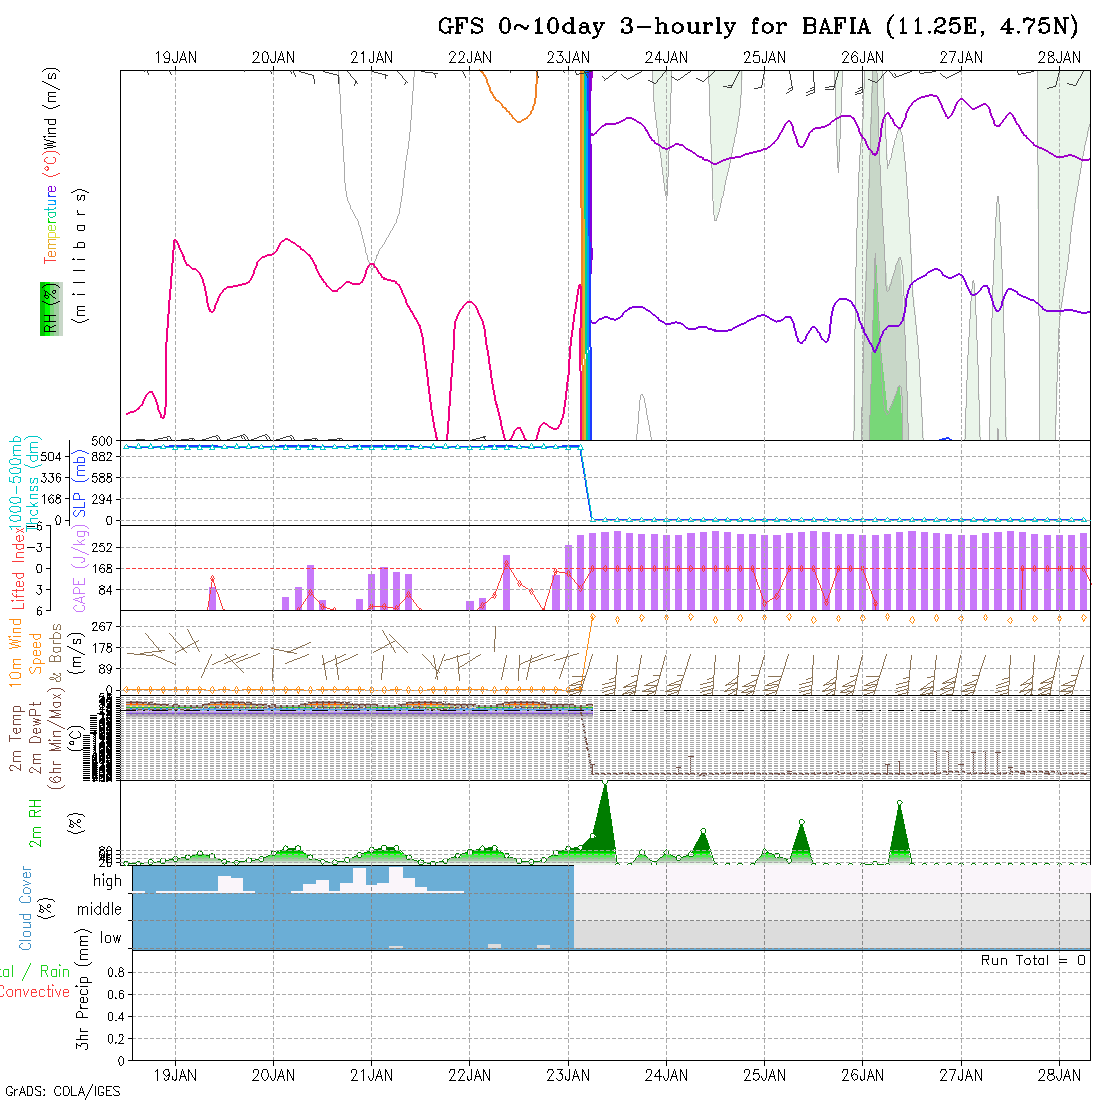This screenshot has height=1100, width=1100.
Task: Click the 21JAN label on the bottom axis
Action: coord(372,1075)
